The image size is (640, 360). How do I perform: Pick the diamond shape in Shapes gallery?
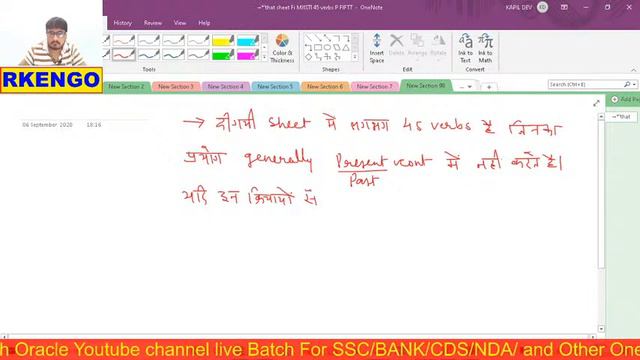coord(309,57)
